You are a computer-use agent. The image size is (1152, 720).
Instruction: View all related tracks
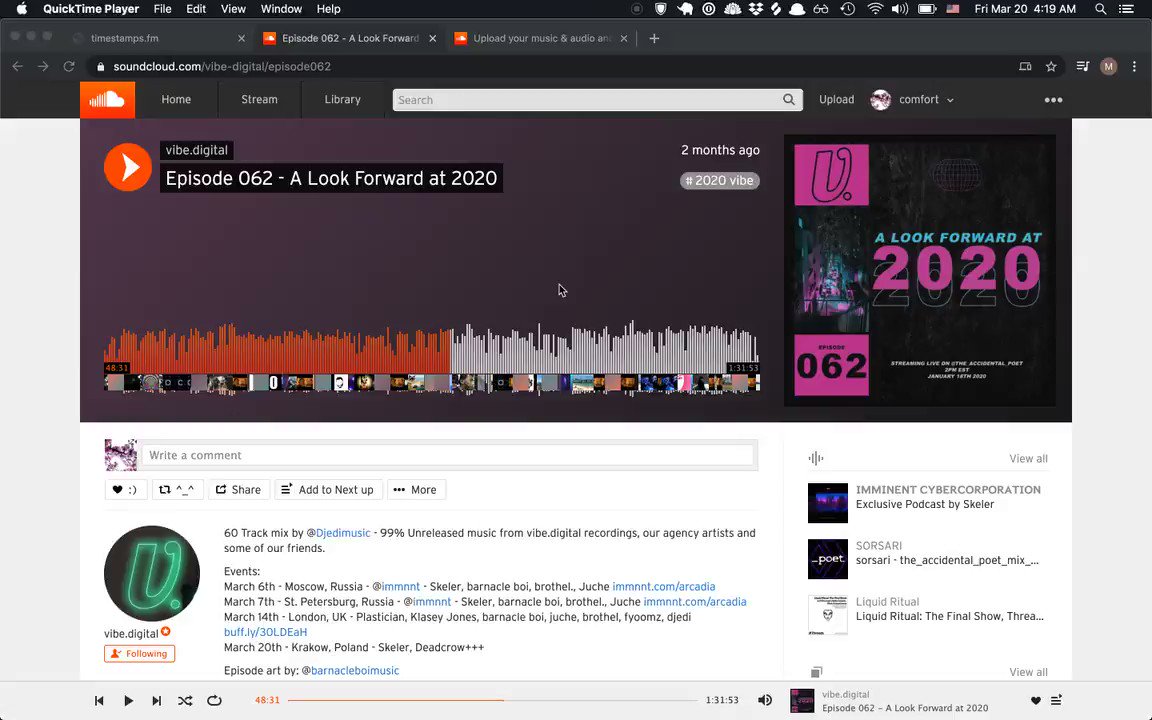pos(1028,458)
